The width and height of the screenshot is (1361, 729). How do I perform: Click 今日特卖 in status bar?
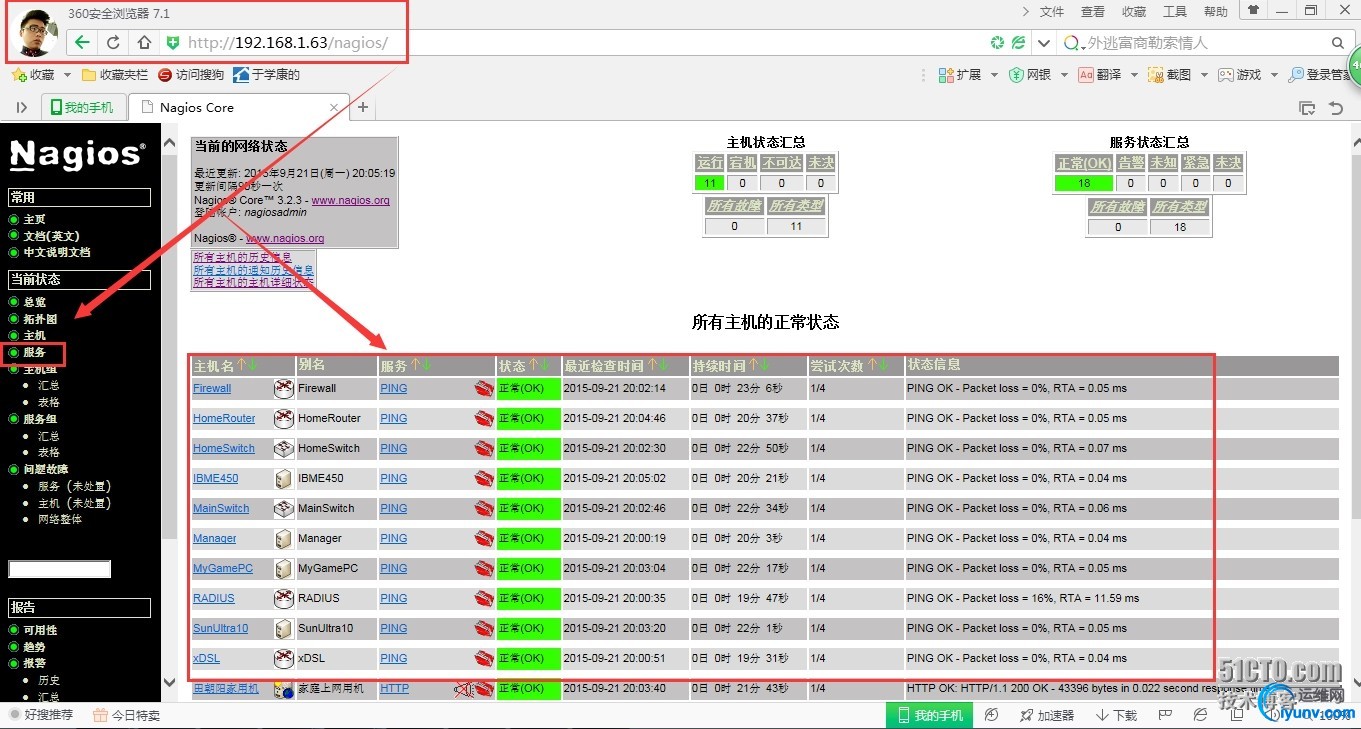click(127, 715)
